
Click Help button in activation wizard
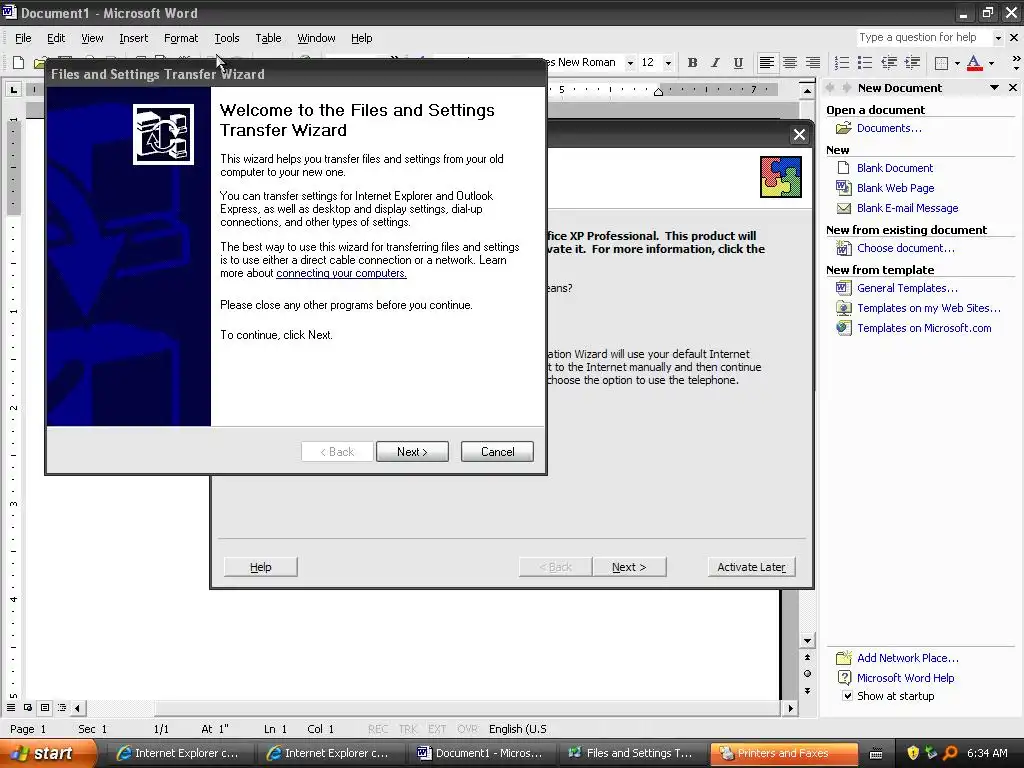[x=261, y=567]
